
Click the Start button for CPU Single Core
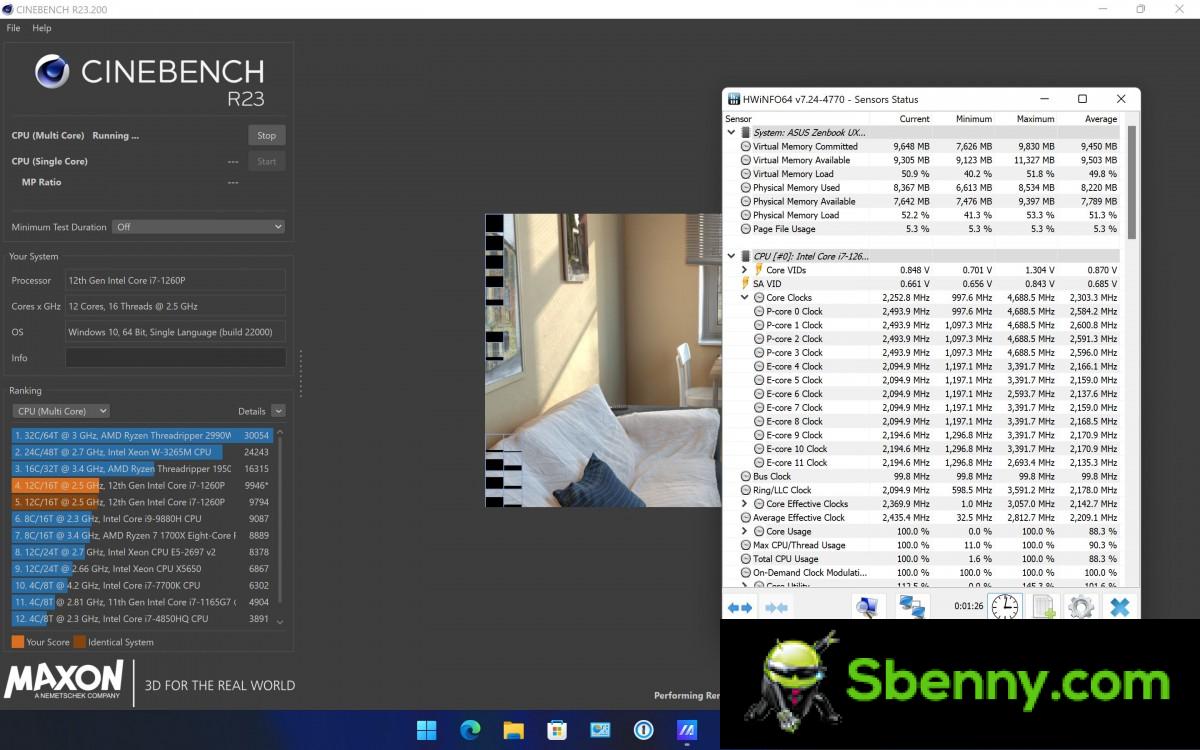[266, 161]
